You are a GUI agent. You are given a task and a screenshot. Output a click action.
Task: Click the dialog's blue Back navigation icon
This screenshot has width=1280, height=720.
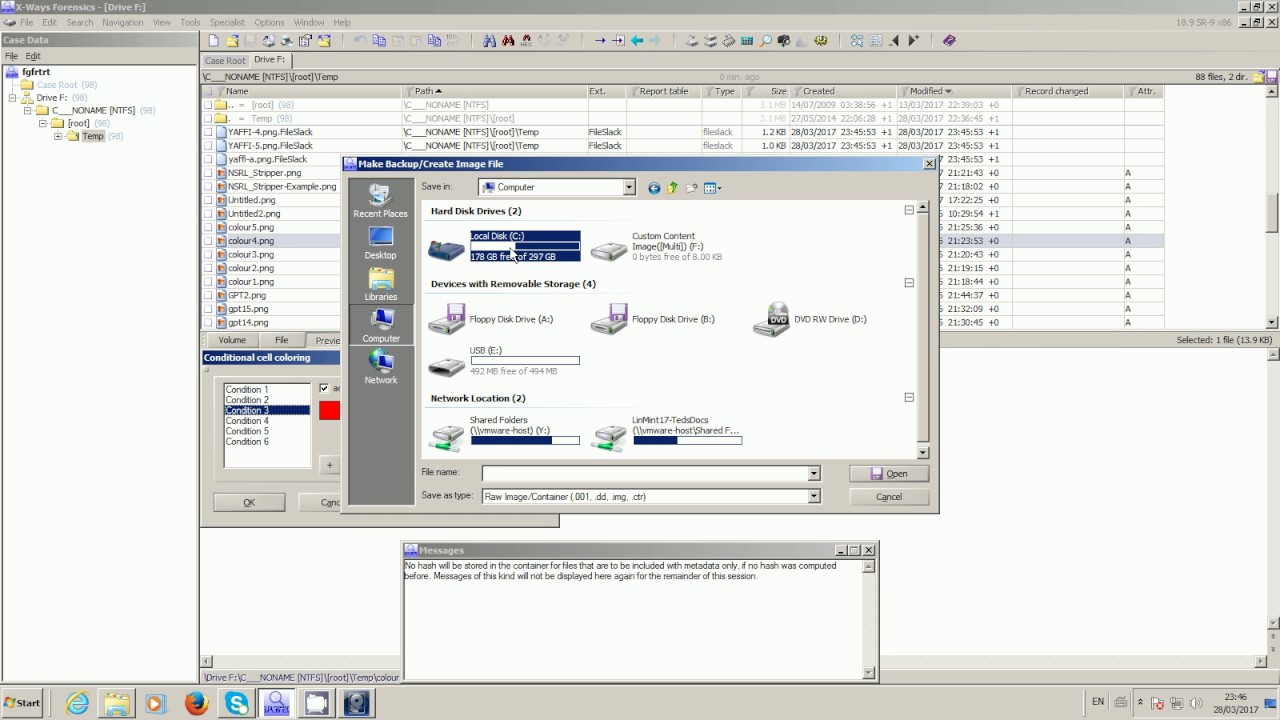tap(654, 188)
